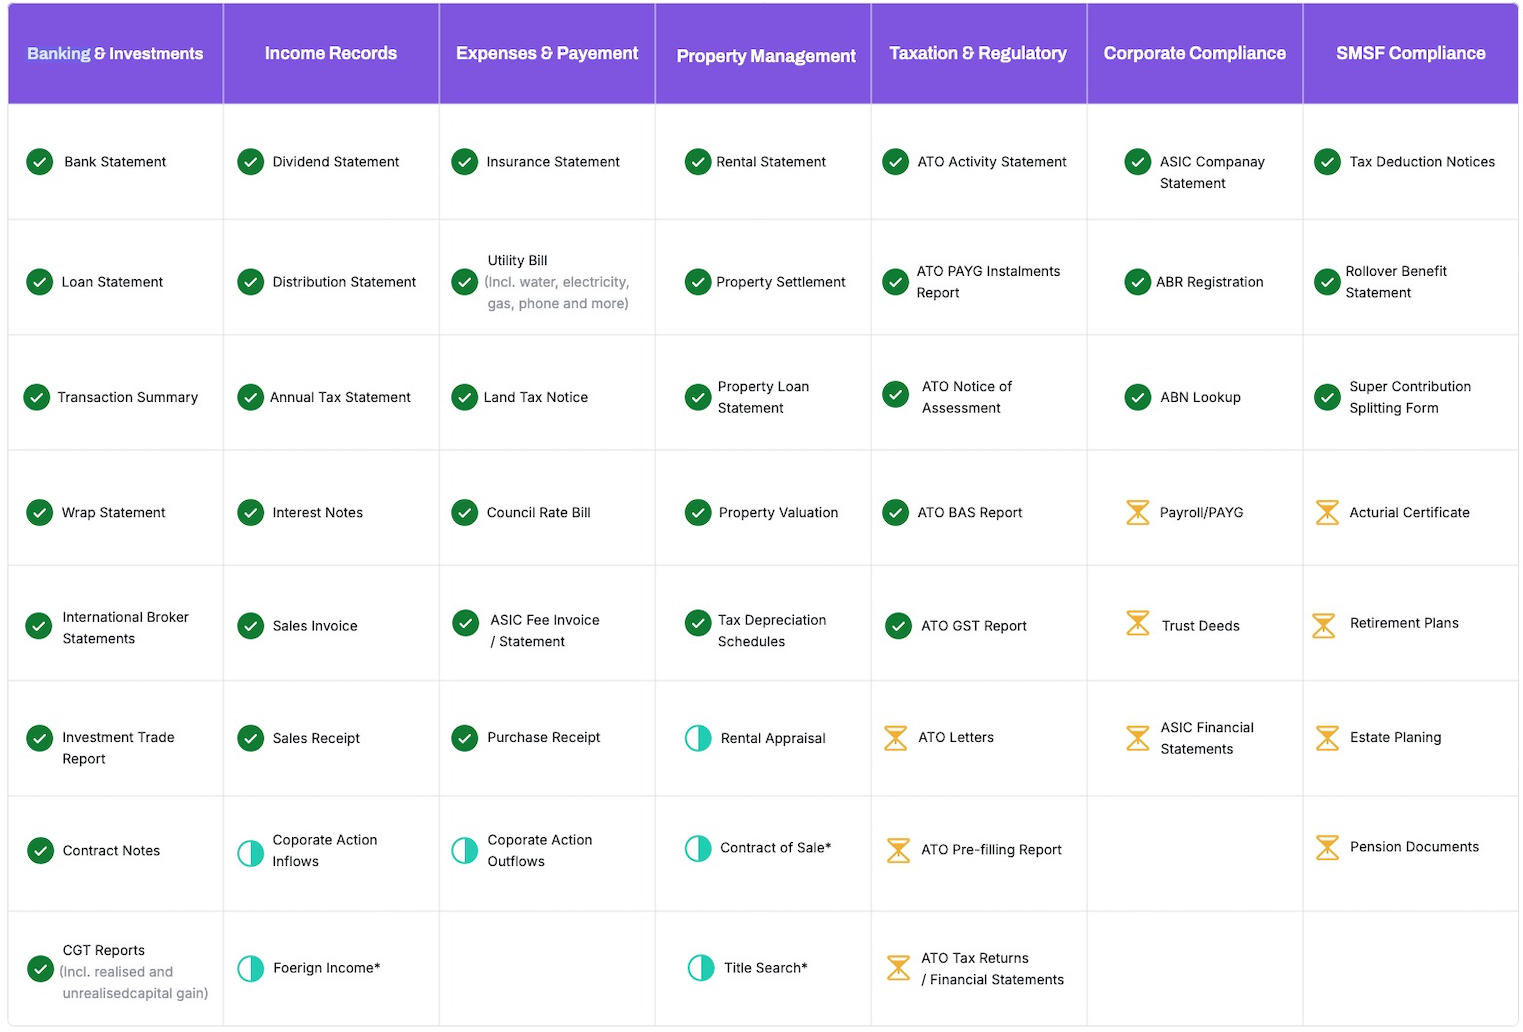Viewport: 1523px width, 1032px height.
Task: Click the 'Distribution Statement' text
Action: (x=344, y=282)
